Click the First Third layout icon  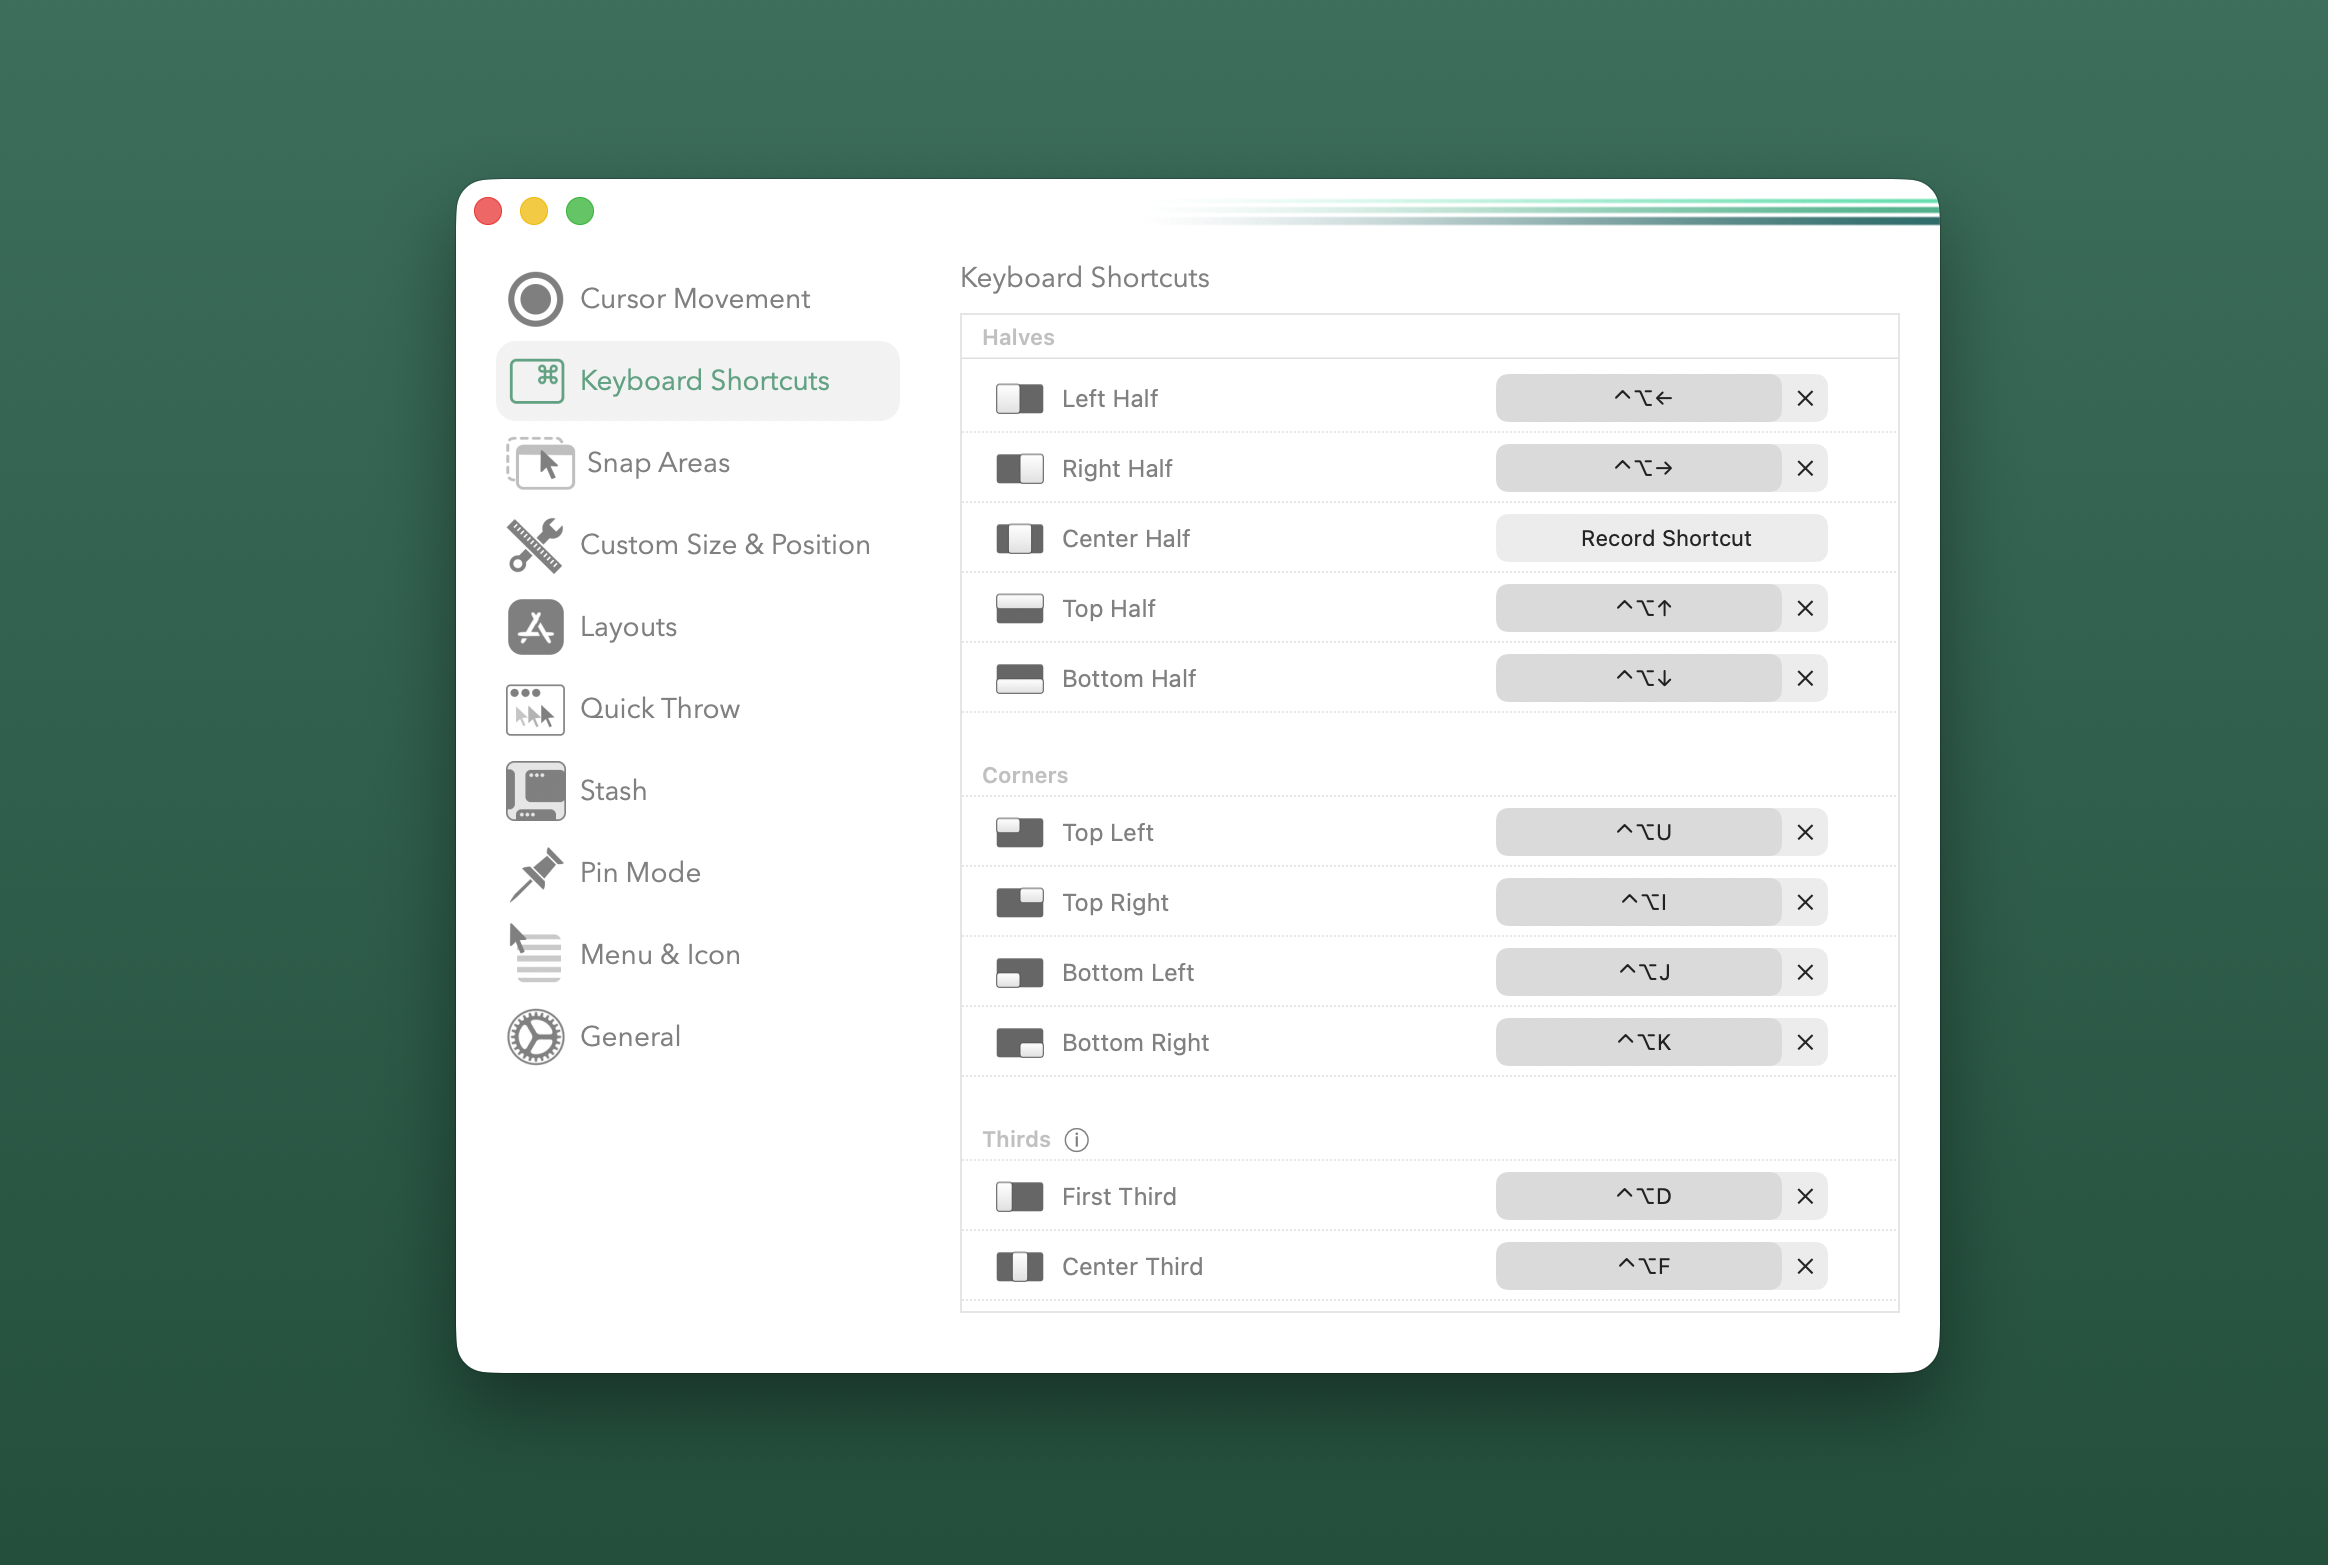coord(1019,1197)
